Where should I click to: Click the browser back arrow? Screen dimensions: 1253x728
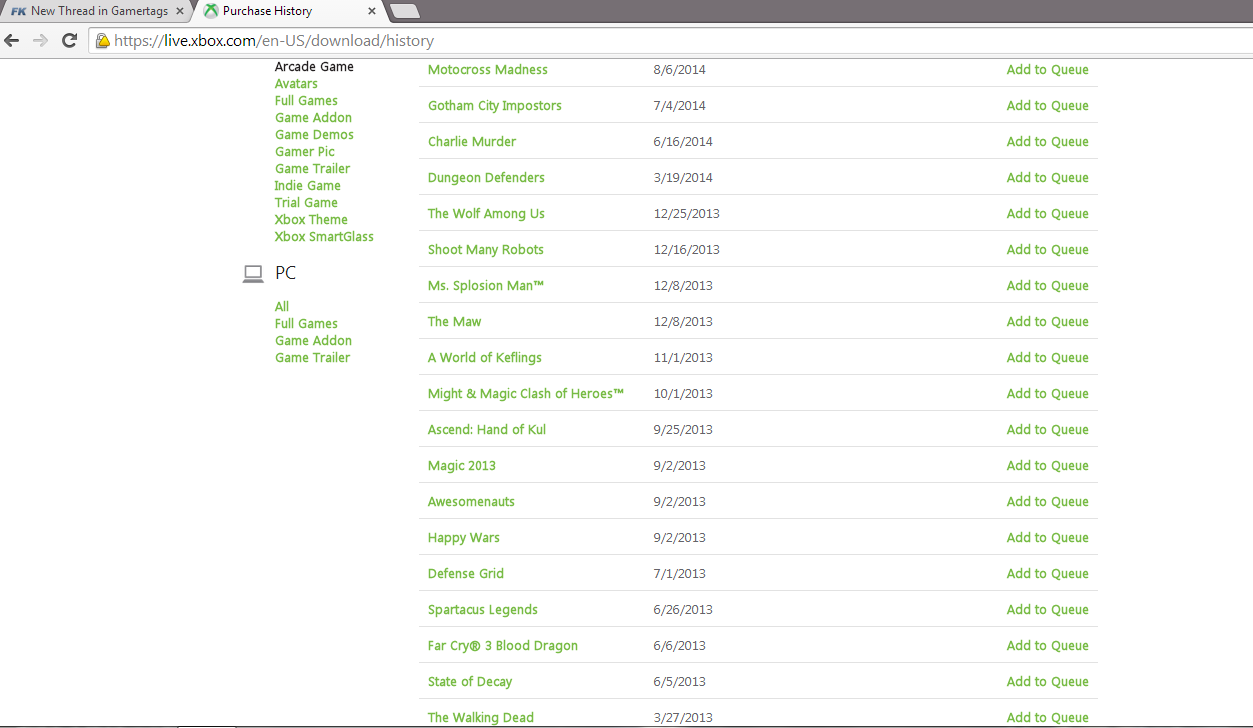pos(12,41)
